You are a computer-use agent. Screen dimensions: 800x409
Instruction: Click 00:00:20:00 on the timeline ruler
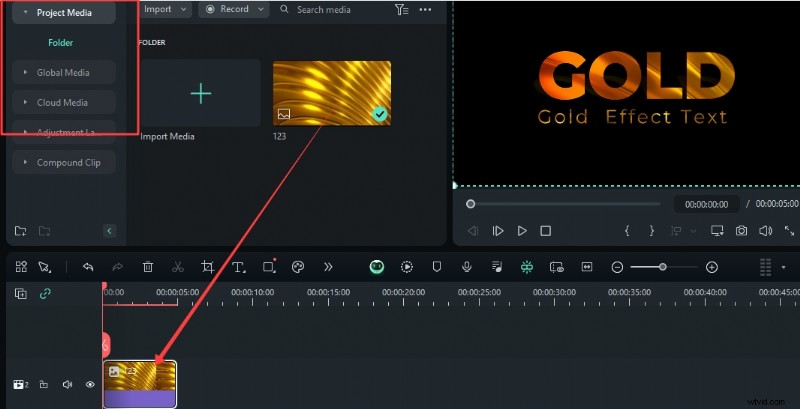point(404,292)
